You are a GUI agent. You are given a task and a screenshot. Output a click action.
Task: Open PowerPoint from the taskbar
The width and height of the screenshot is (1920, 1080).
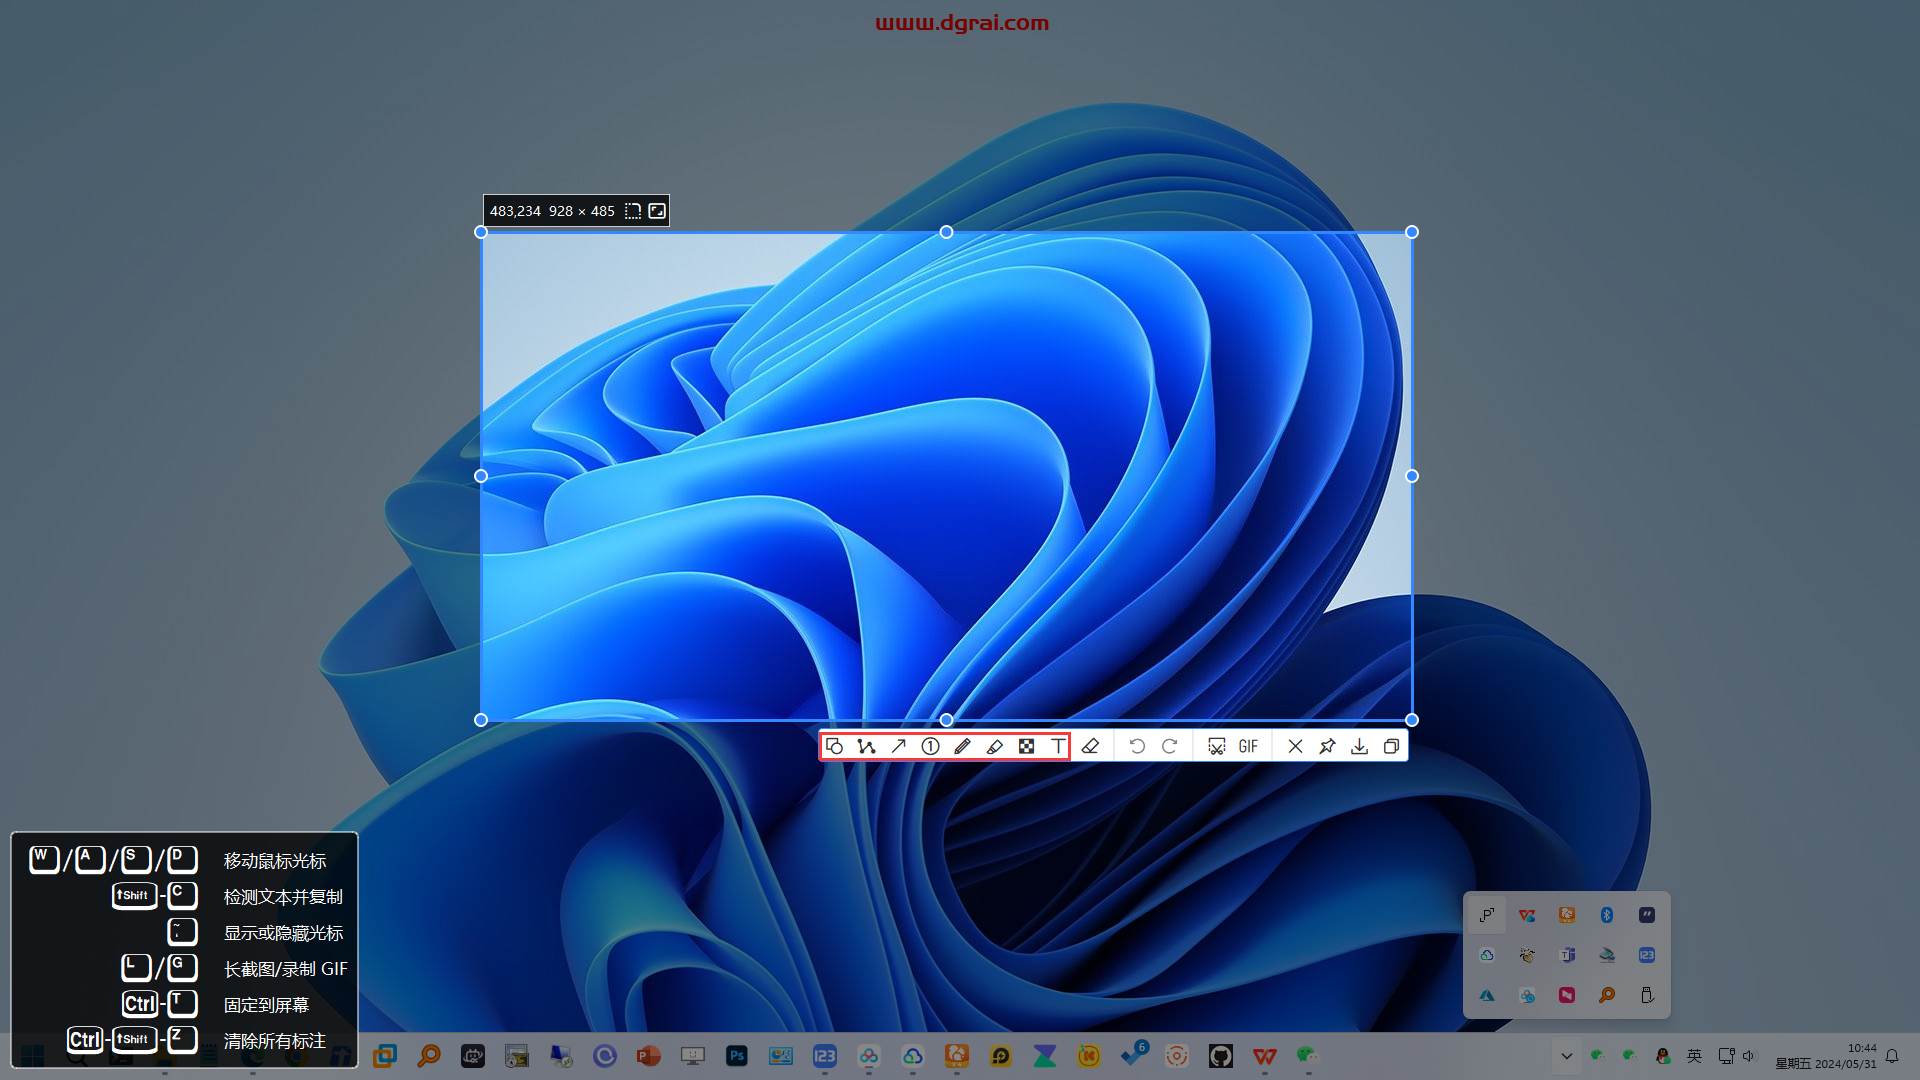pos(649,1056)
